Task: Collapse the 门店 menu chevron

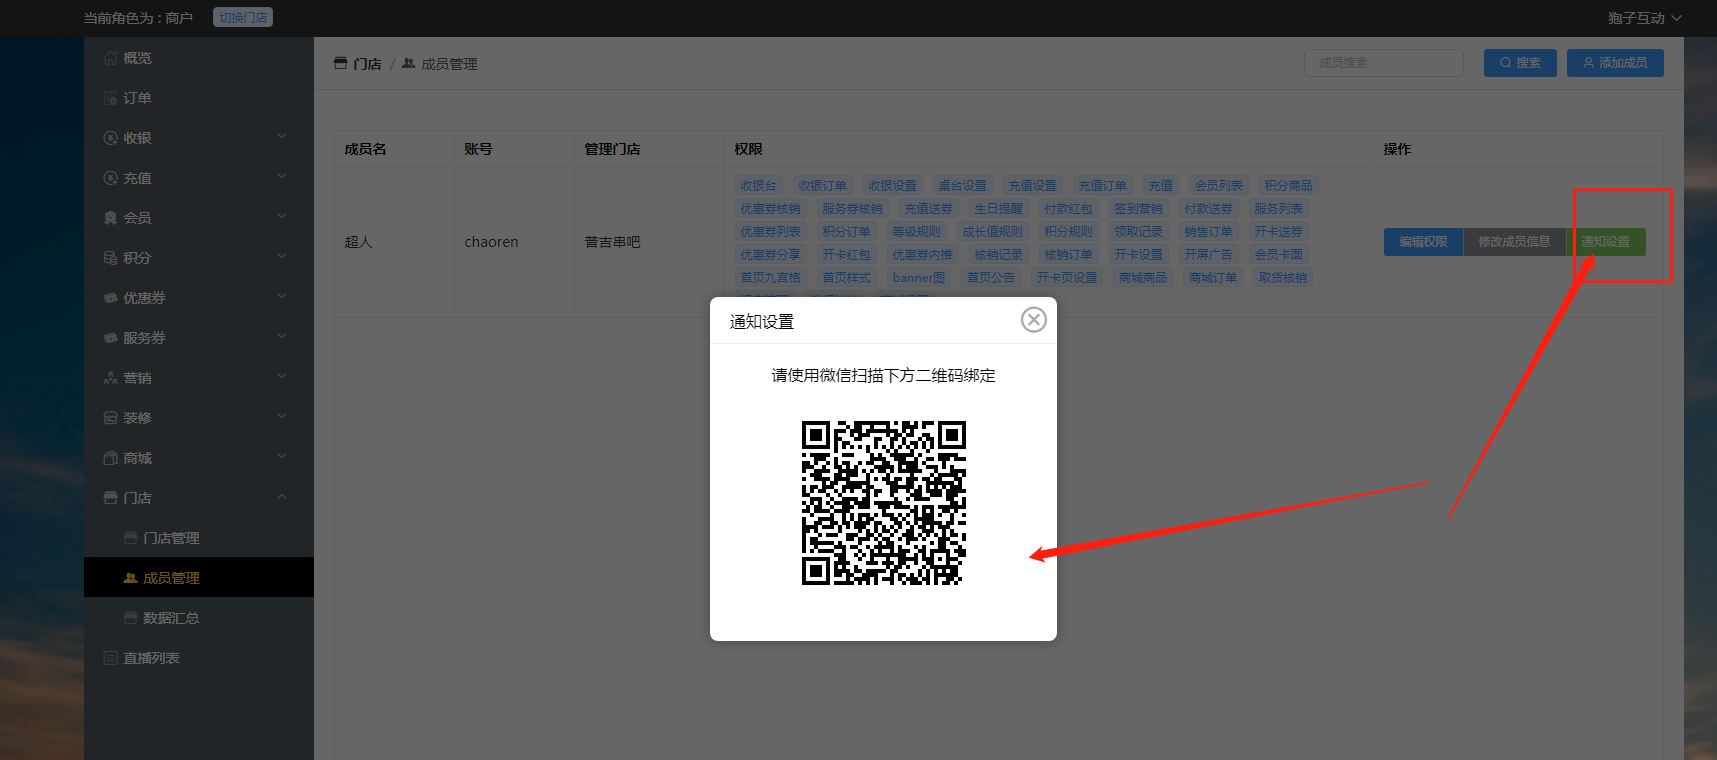Action: [282, 496]
